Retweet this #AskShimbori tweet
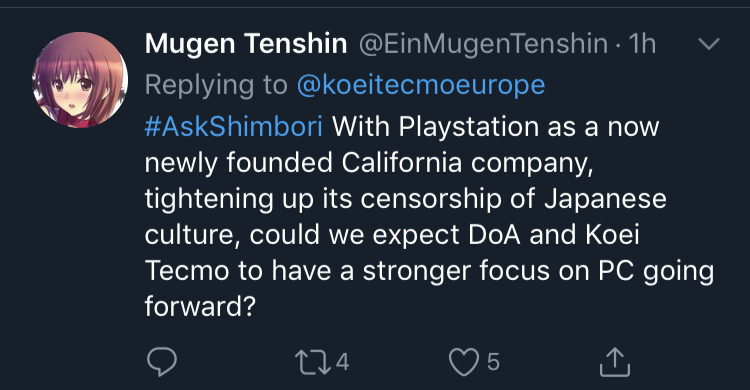Screen dimensions: 750x390 point(312,362)
